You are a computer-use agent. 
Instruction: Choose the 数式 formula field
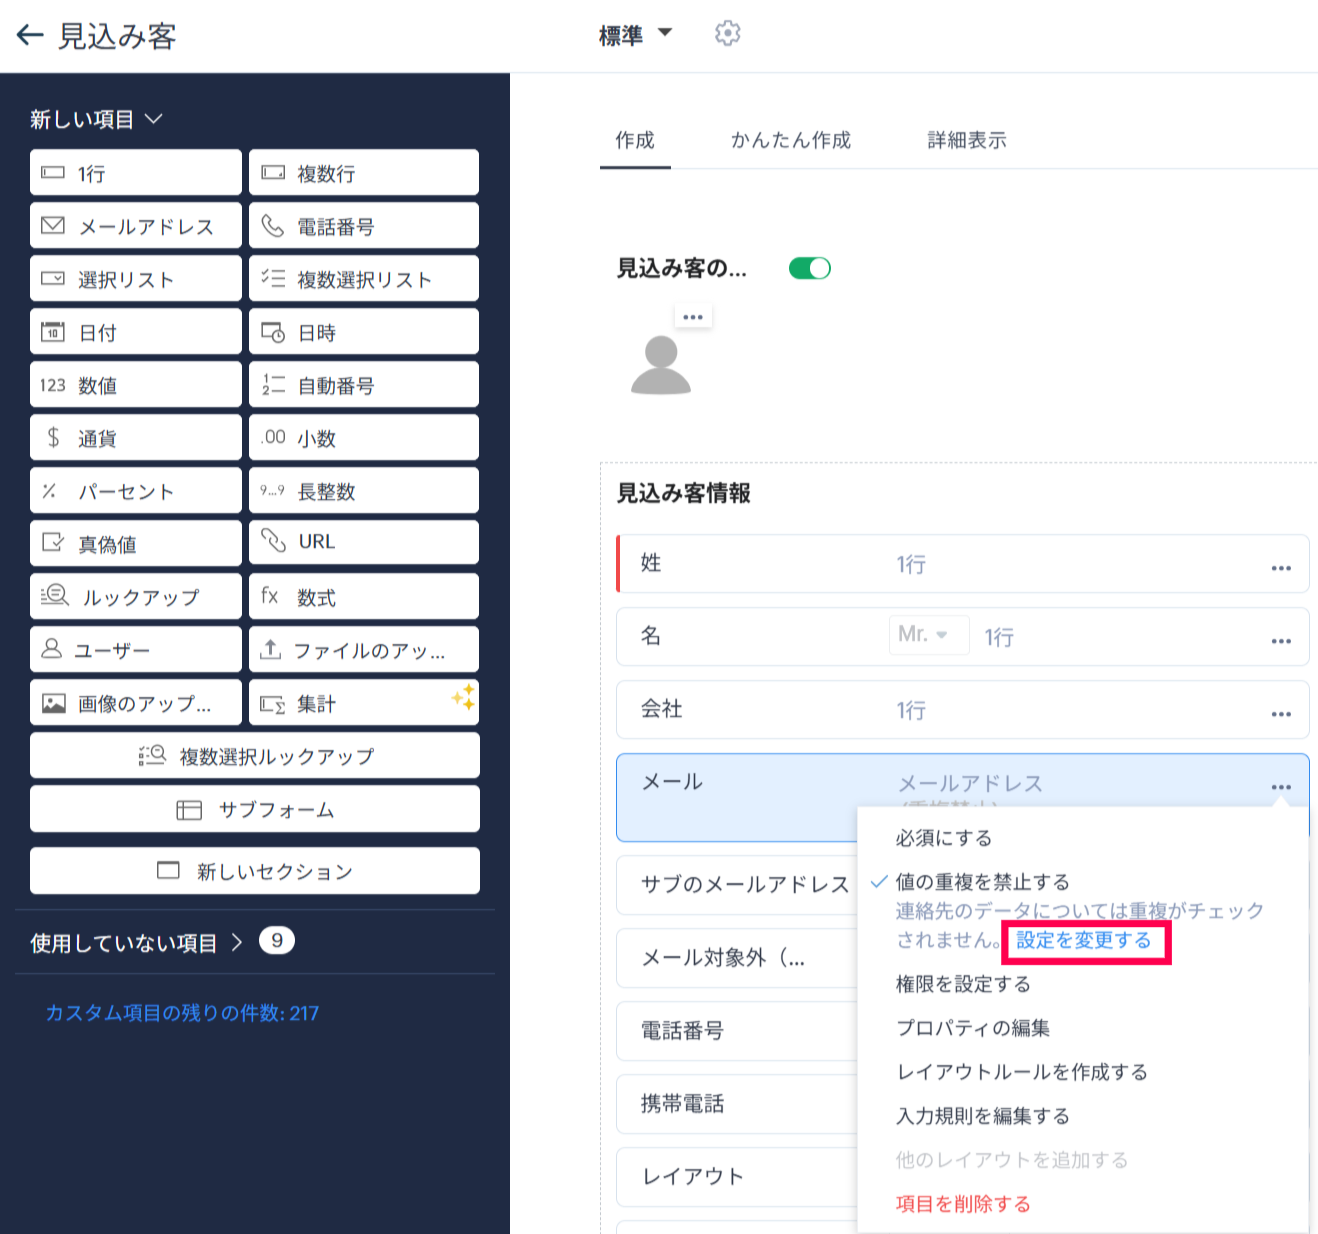click(363, 597)
